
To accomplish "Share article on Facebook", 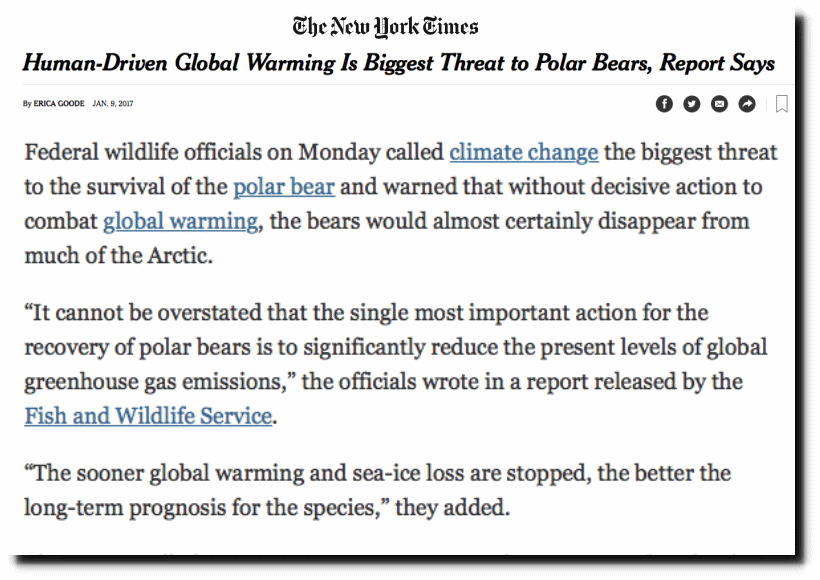I will 664,104.
